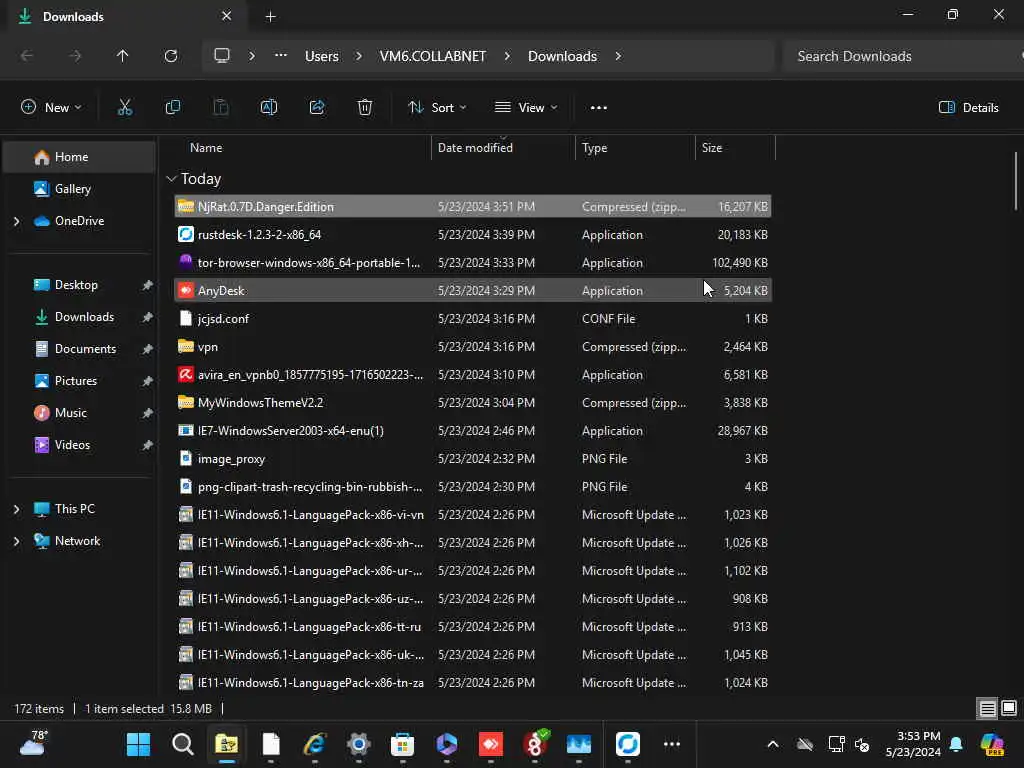The width and height of the screenshot is (1024, 768).
Task: Click the vertical scrollbar of file list
Action: (x=1016, y=181)
